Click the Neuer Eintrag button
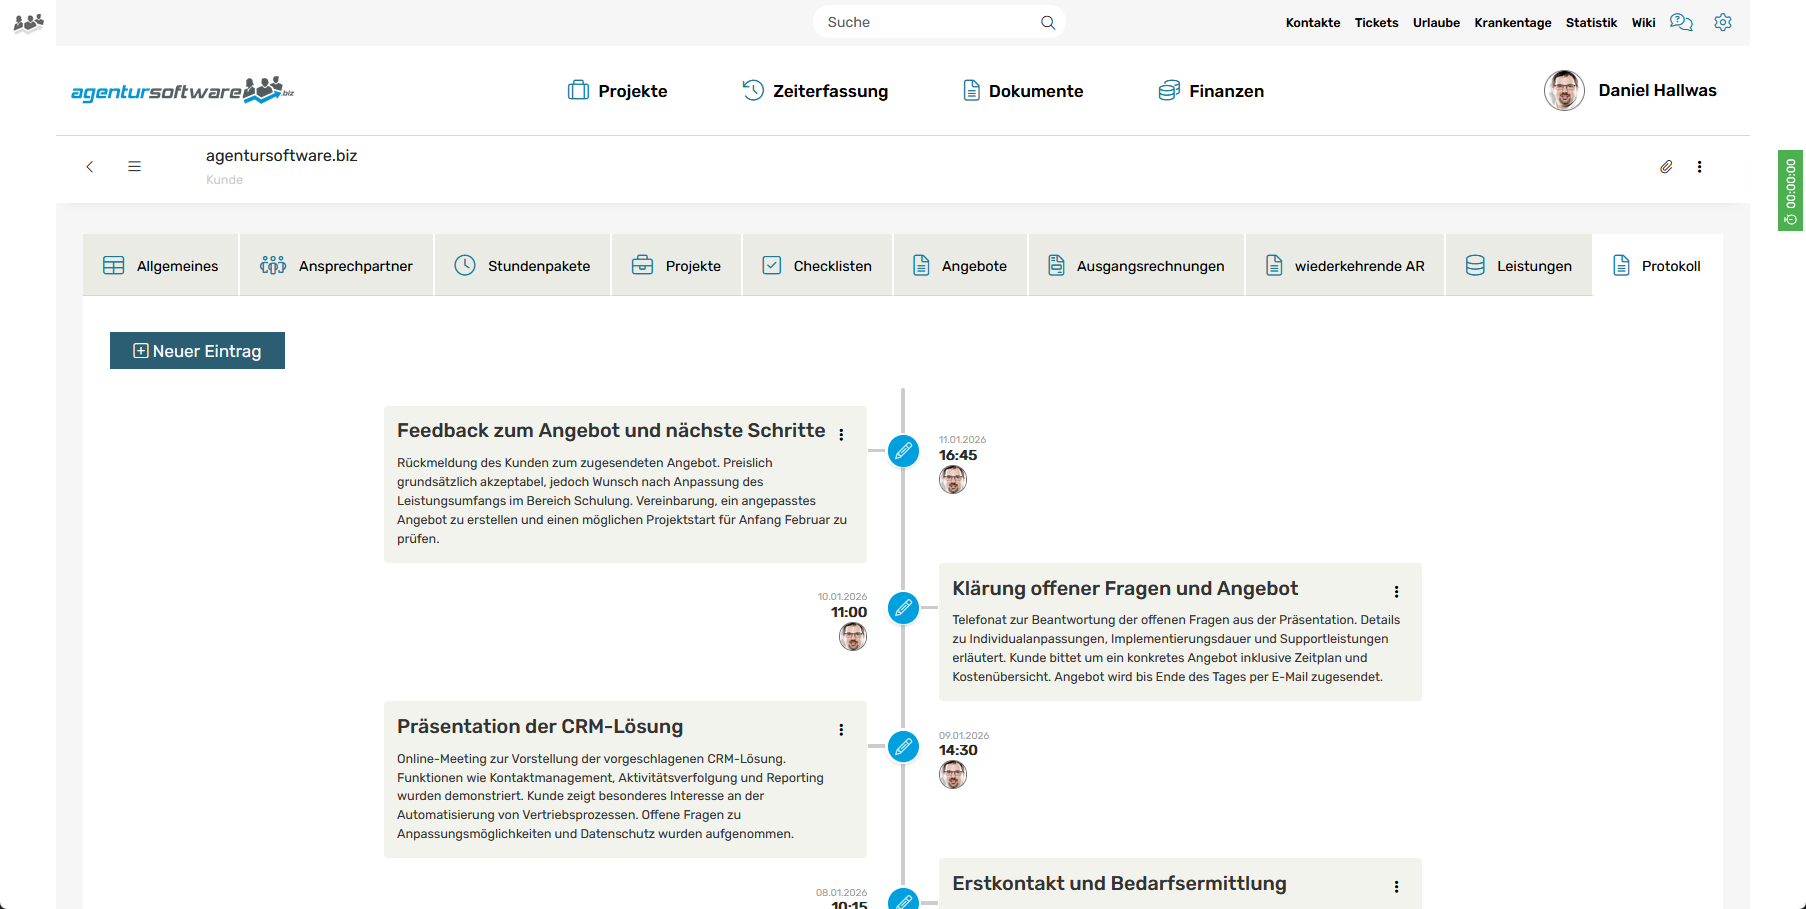1806x909 pixels. pyautogui.click(x=197, y=350)
